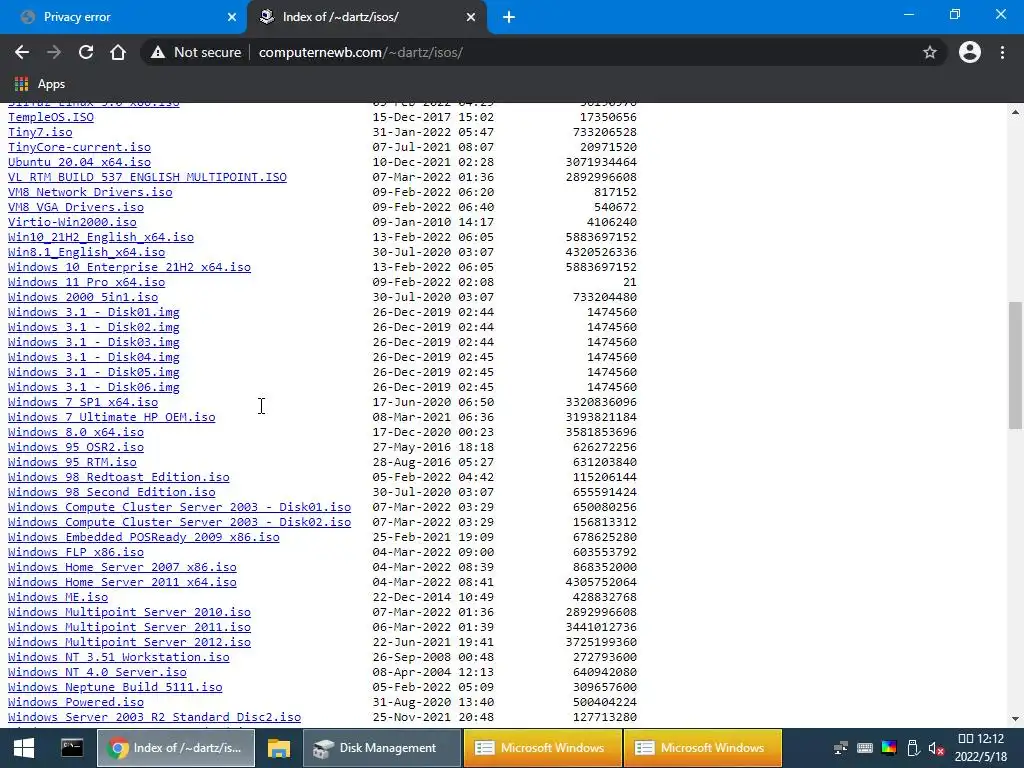Open Windows_3.1_-_Disk01.img link
The image size is (1024, 768).
pyautogui.click(x=94, y=312)
